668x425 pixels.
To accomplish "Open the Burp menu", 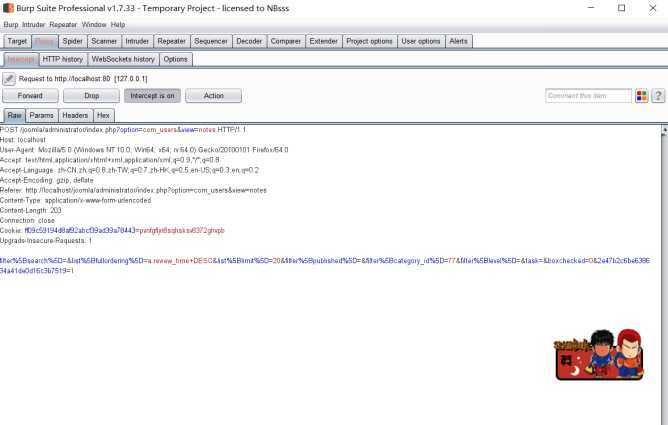I will coord(11,25).
